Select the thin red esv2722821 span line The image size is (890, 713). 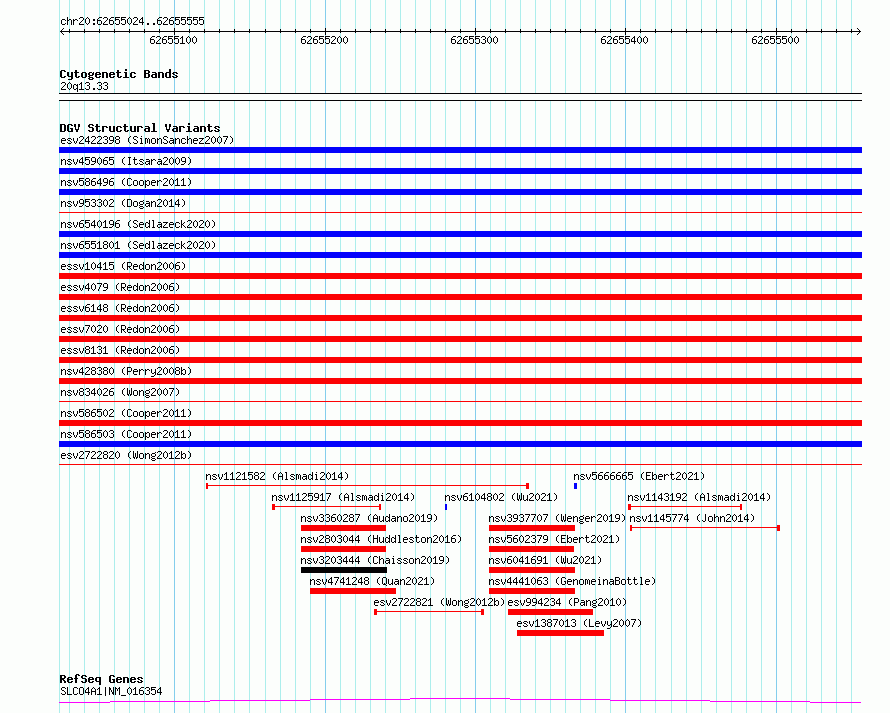429,612
